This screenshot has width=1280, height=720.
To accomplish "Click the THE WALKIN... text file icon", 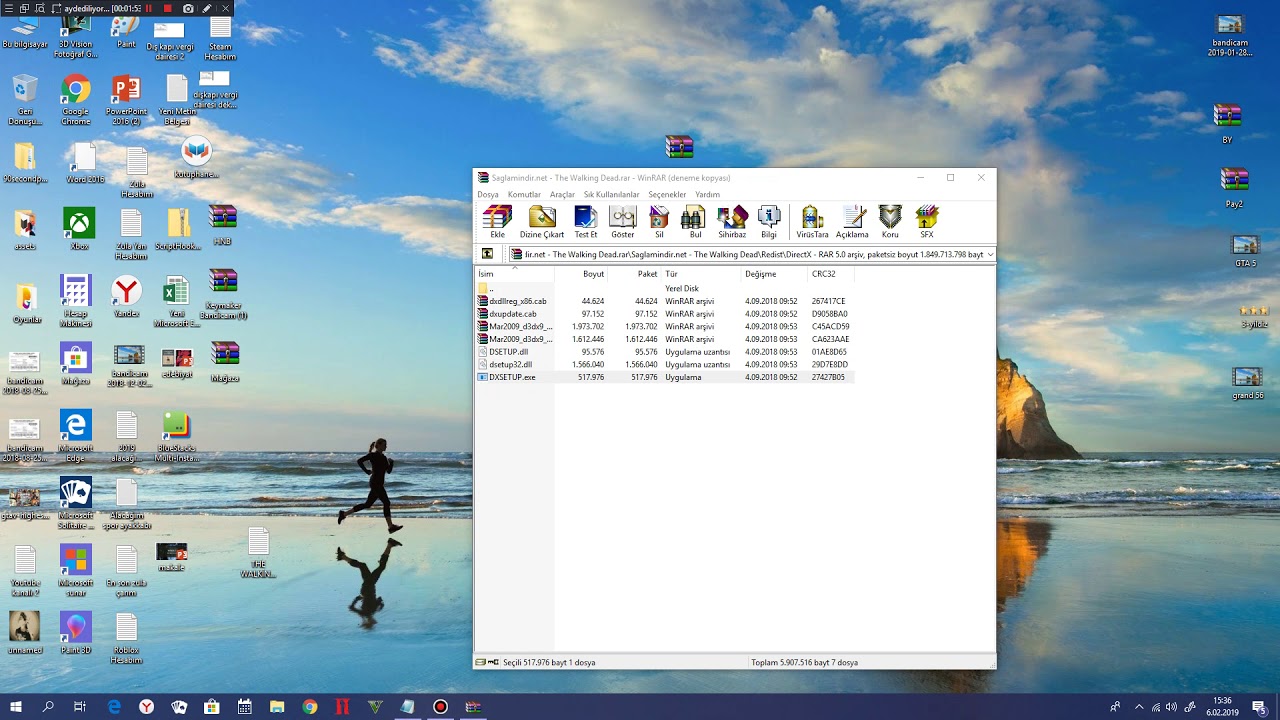I will click(258, 553).
